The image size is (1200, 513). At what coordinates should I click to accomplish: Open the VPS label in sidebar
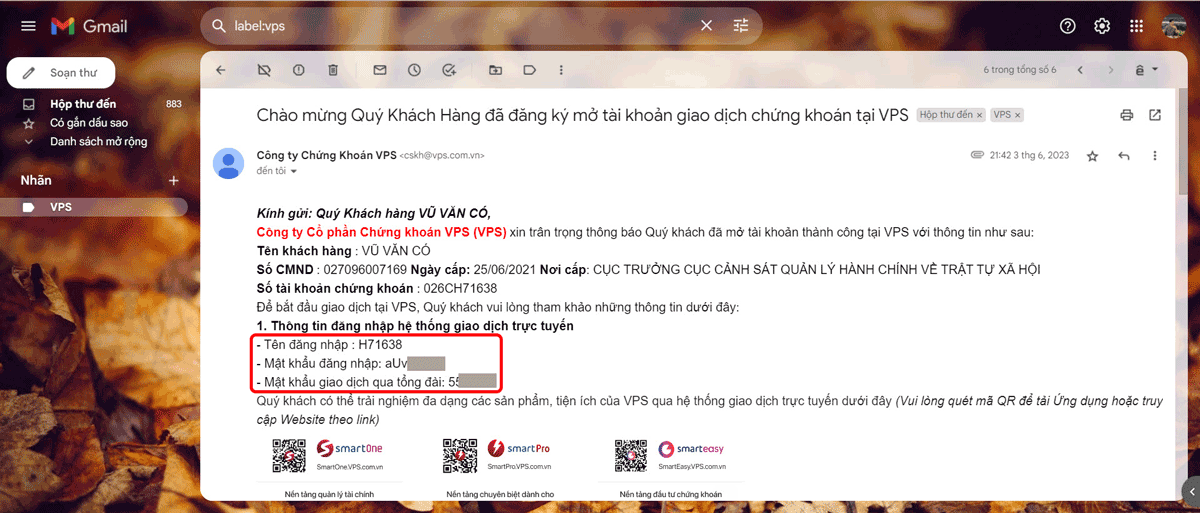(62, 207)
